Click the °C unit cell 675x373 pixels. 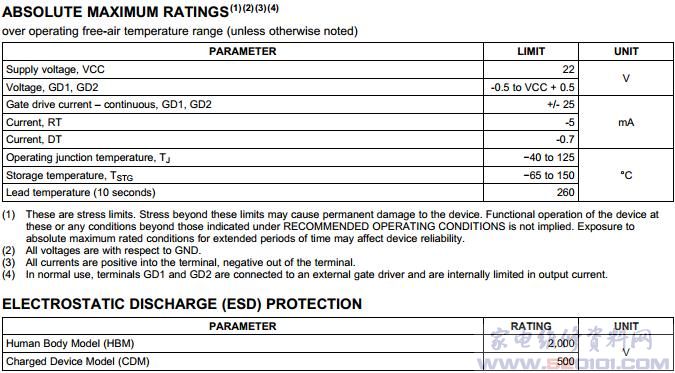(x=626, y=175)
